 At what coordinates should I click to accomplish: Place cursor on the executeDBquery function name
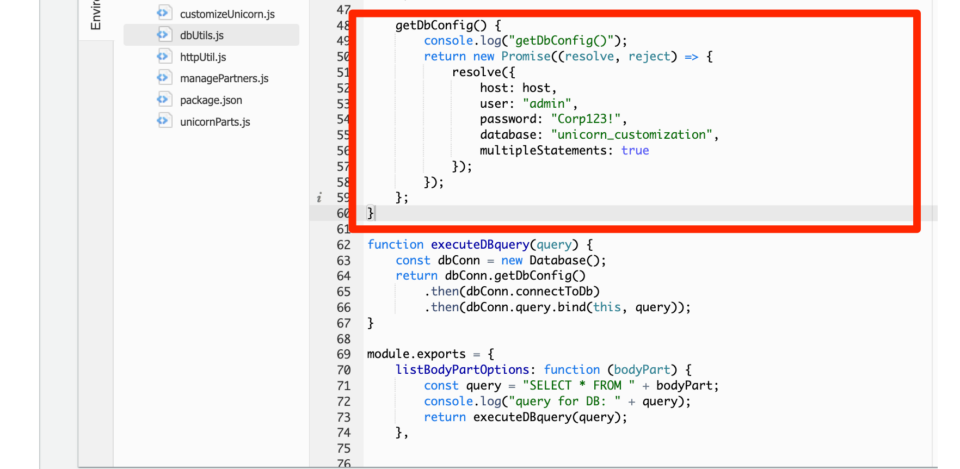(480, 244)
